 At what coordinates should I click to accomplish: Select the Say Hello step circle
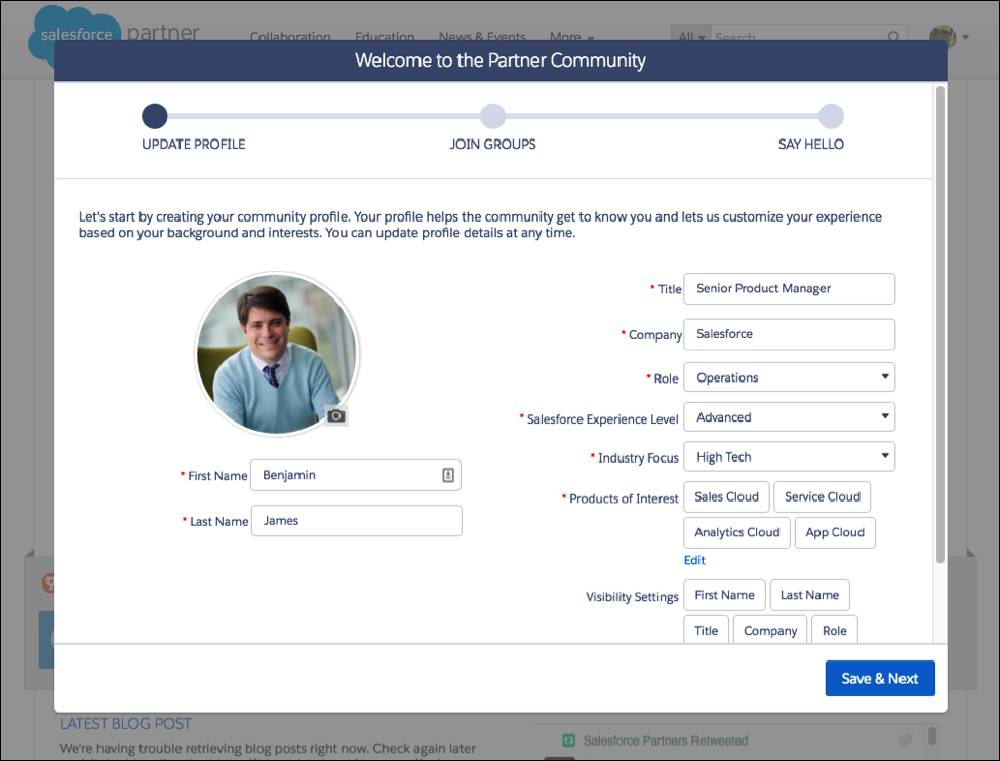click(831, 116)
